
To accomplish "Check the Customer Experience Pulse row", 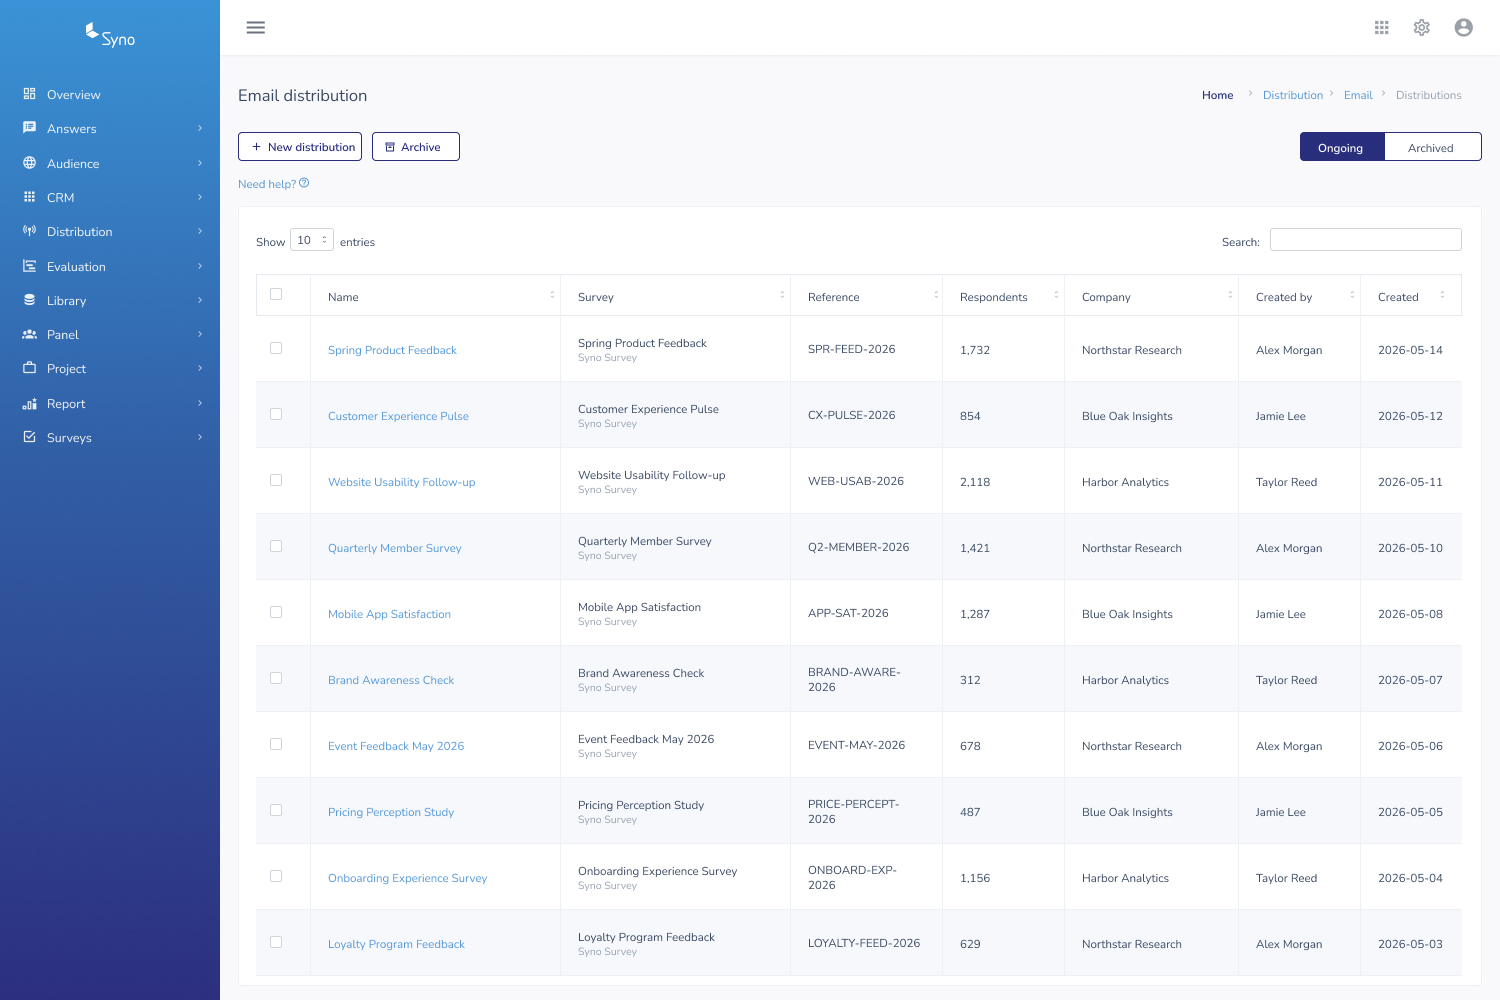I will coord(276,414).
